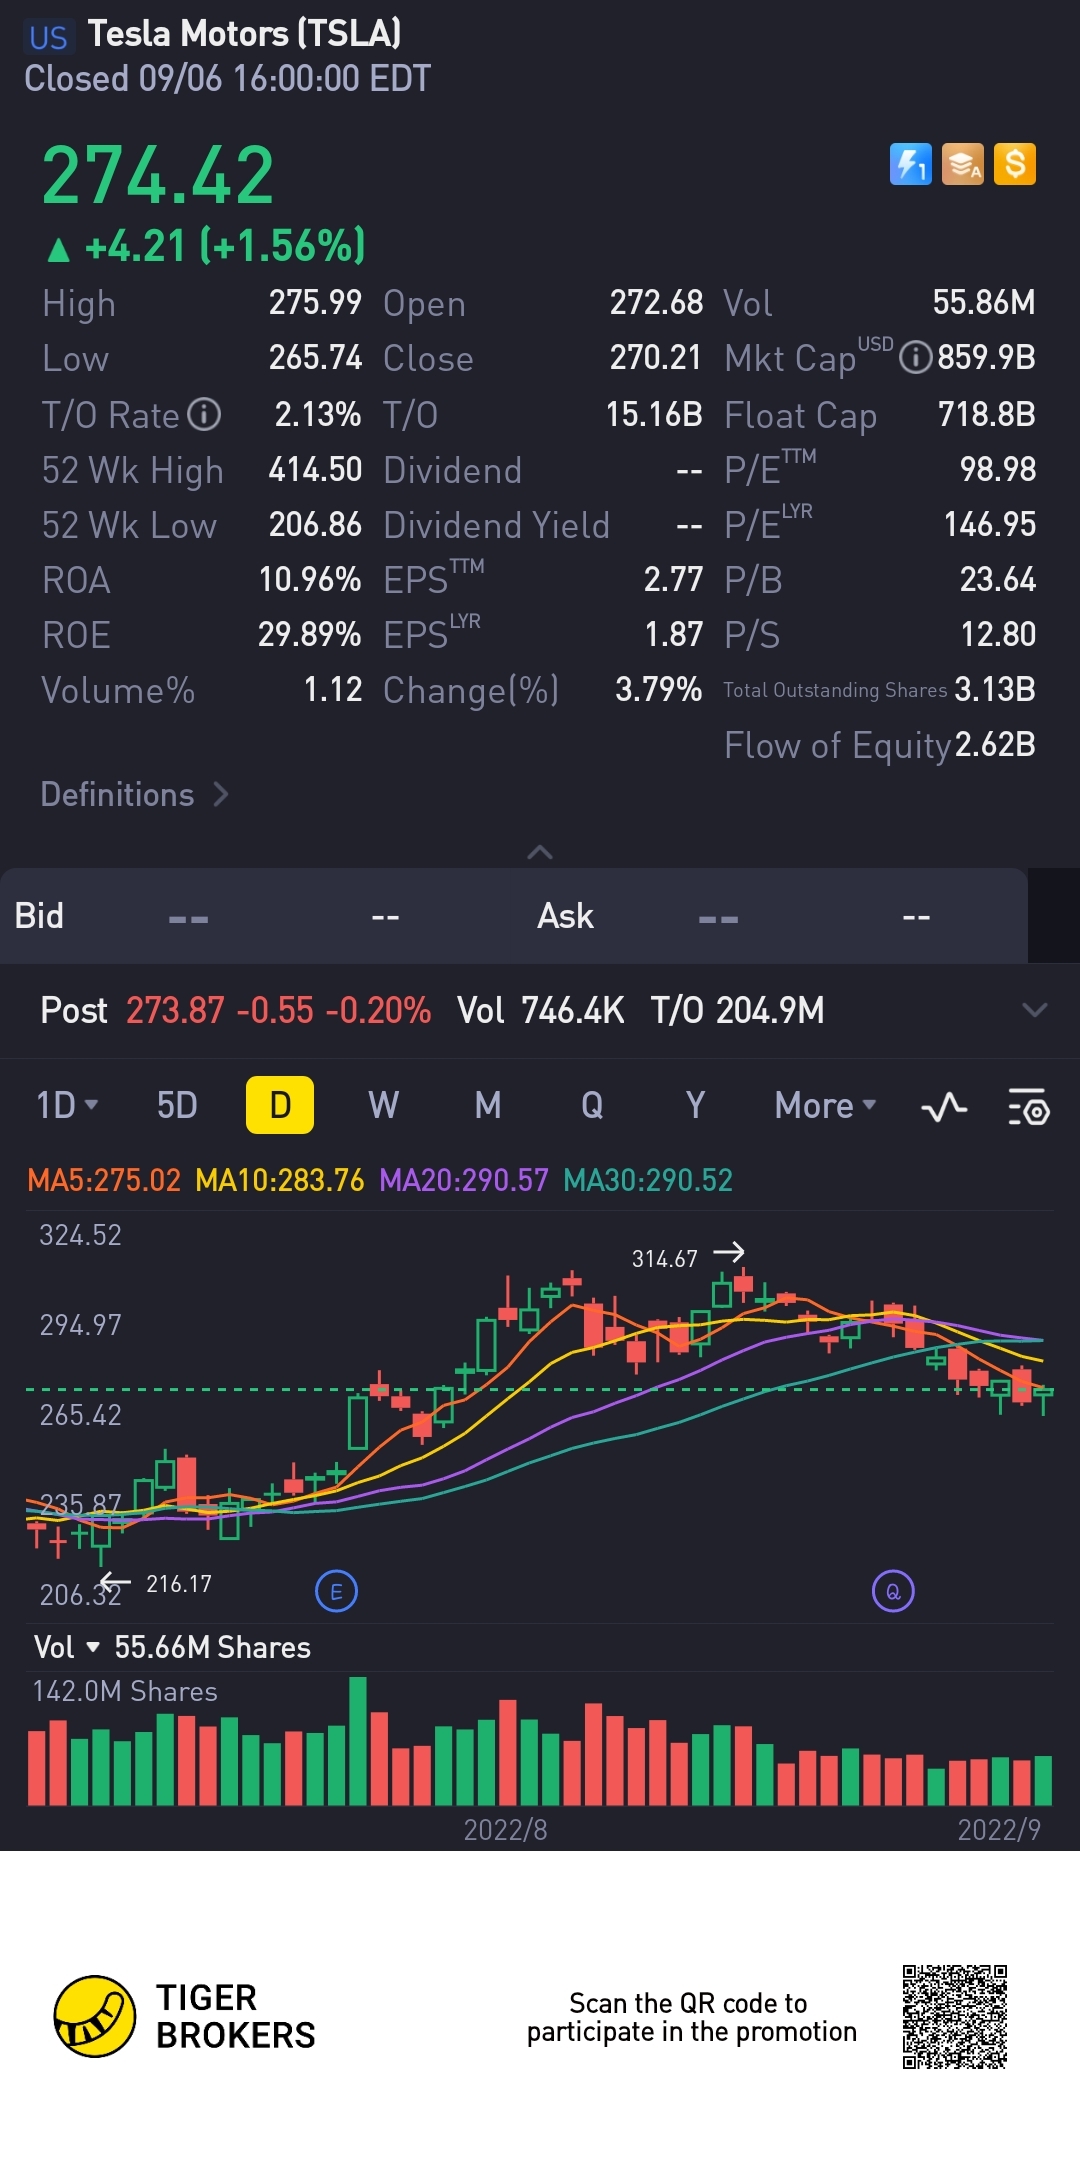Tap the earnings E marker on chart
The image size is (1080, 2183).
[x=336, y=1591]
